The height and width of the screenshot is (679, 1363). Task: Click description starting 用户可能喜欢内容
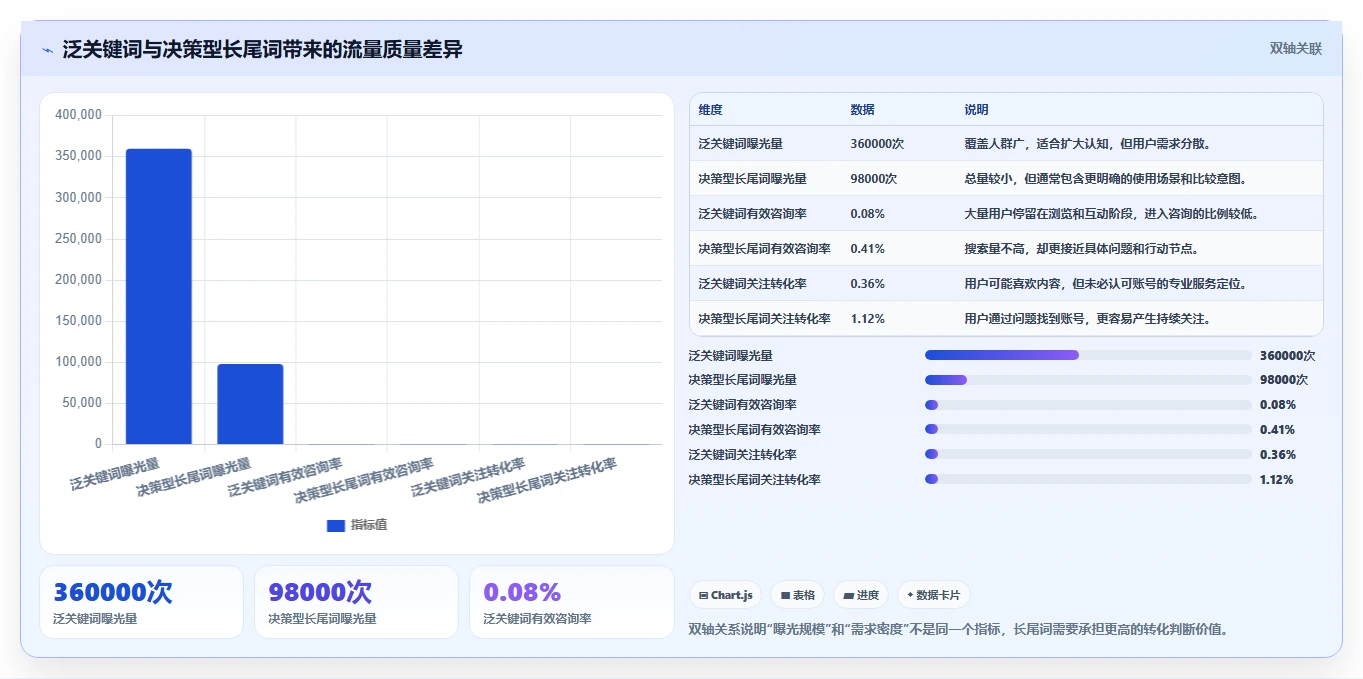[1105, 284]
